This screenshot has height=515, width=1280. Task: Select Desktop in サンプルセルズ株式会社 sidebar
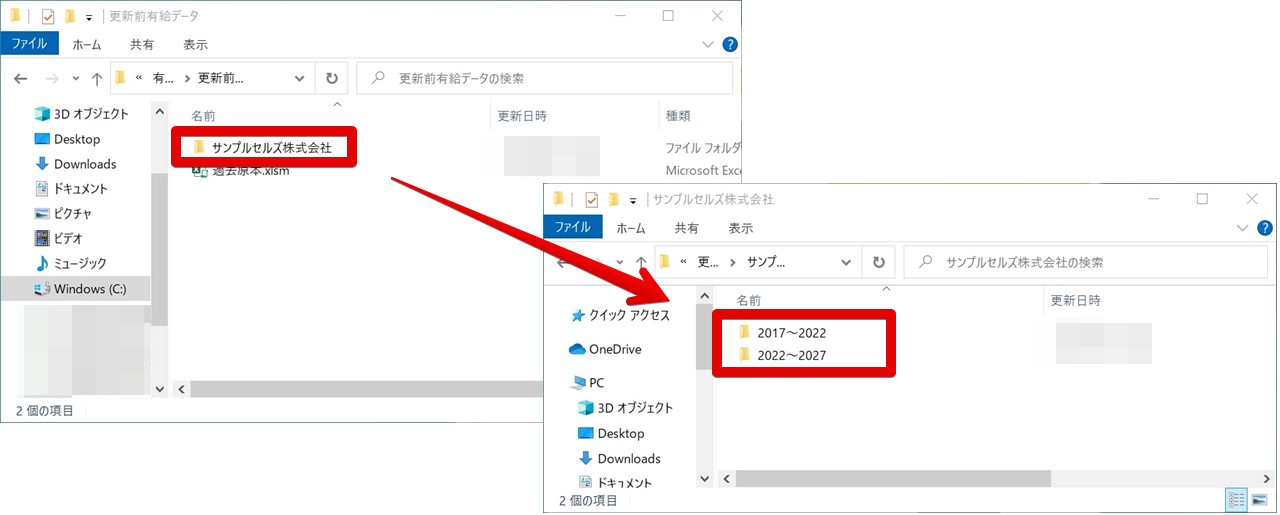[611, 434]
